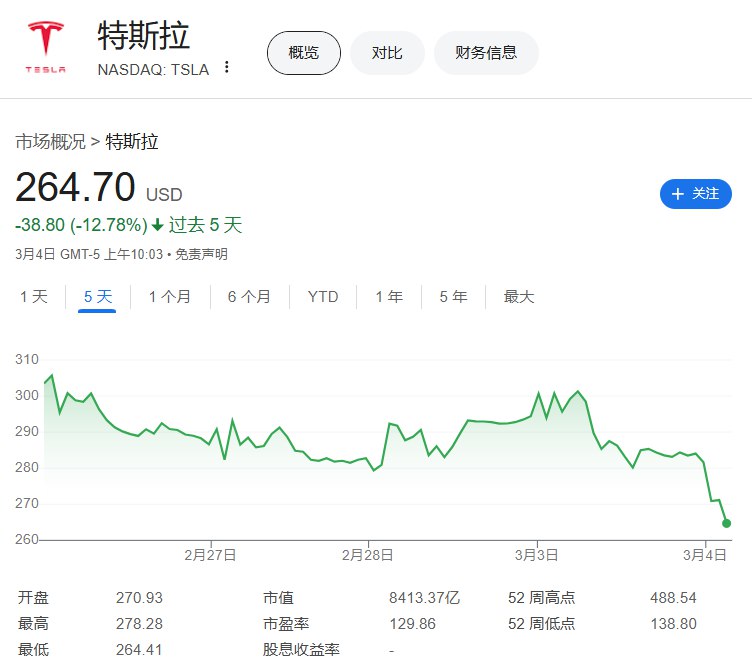This screenshot has height=661, width=752.
Task: Click the 52 周高点 value 488.54
Action: (673, 598)
